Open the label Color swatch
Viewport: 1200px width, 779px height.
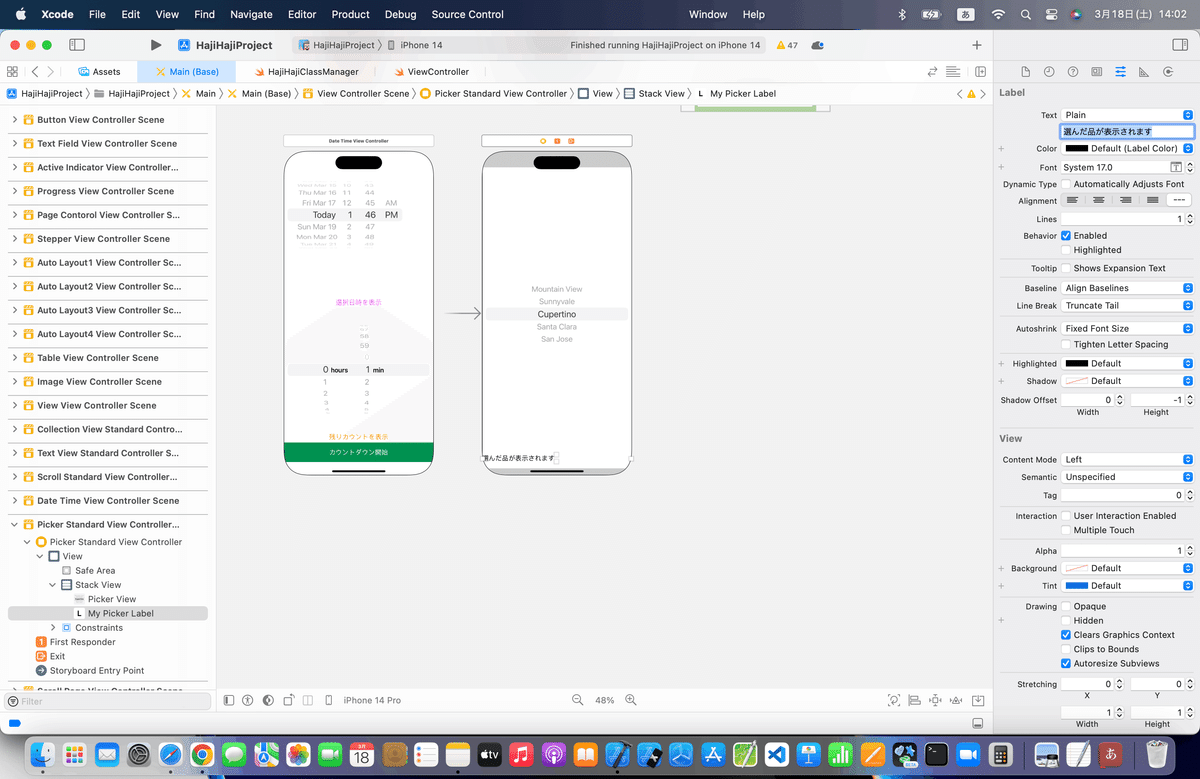(1076, 148)
